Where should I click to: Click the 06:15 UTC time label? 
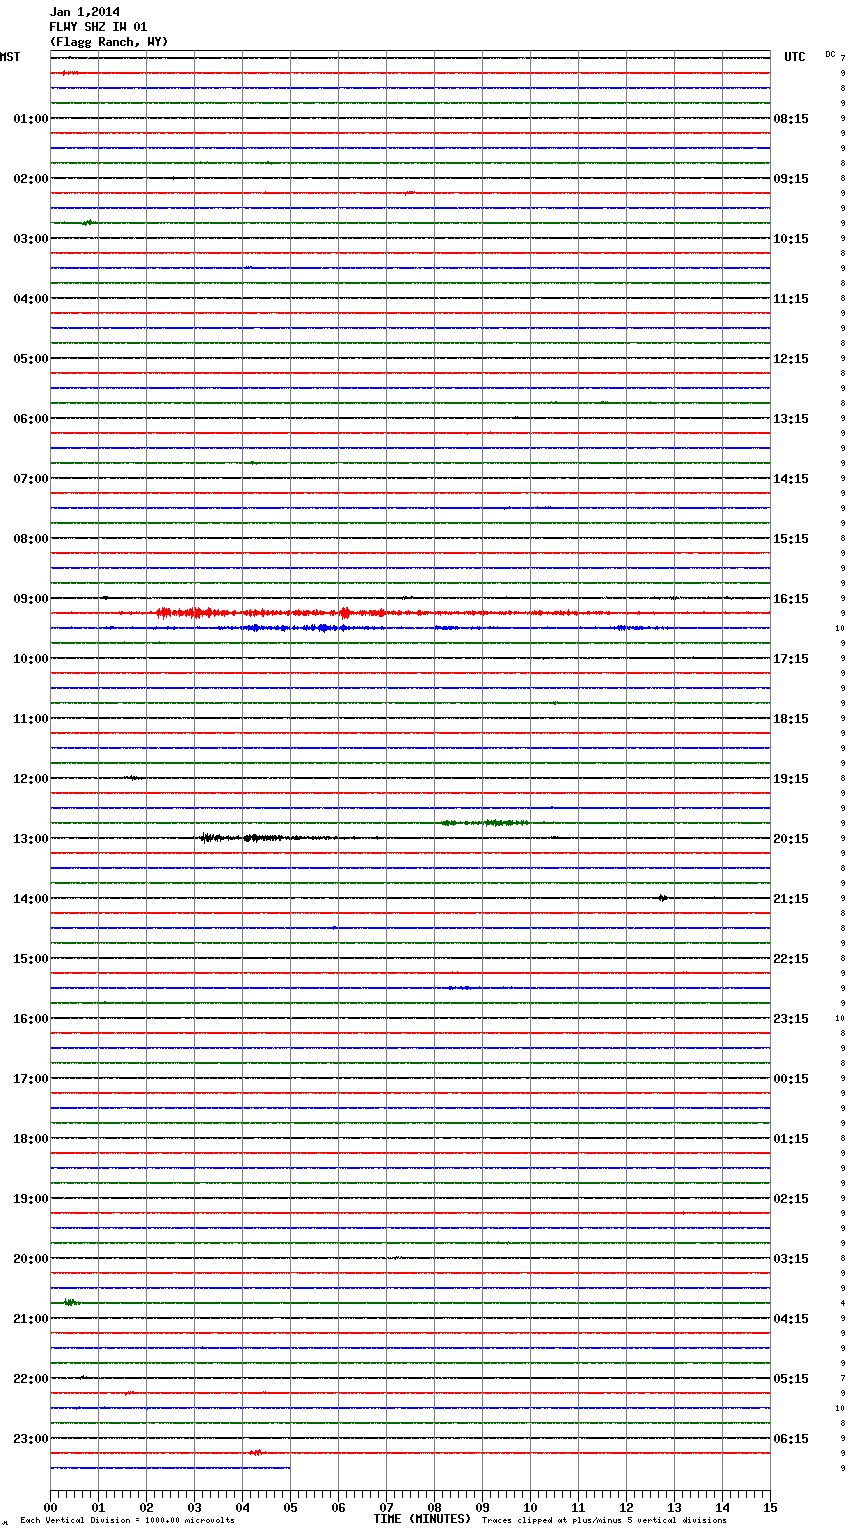tap(791, 1439)
